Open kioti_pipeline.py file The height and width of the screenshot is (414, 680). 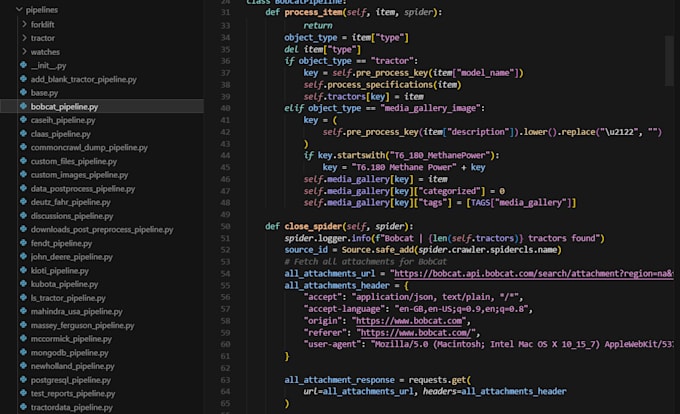click(x=59, y=271)
